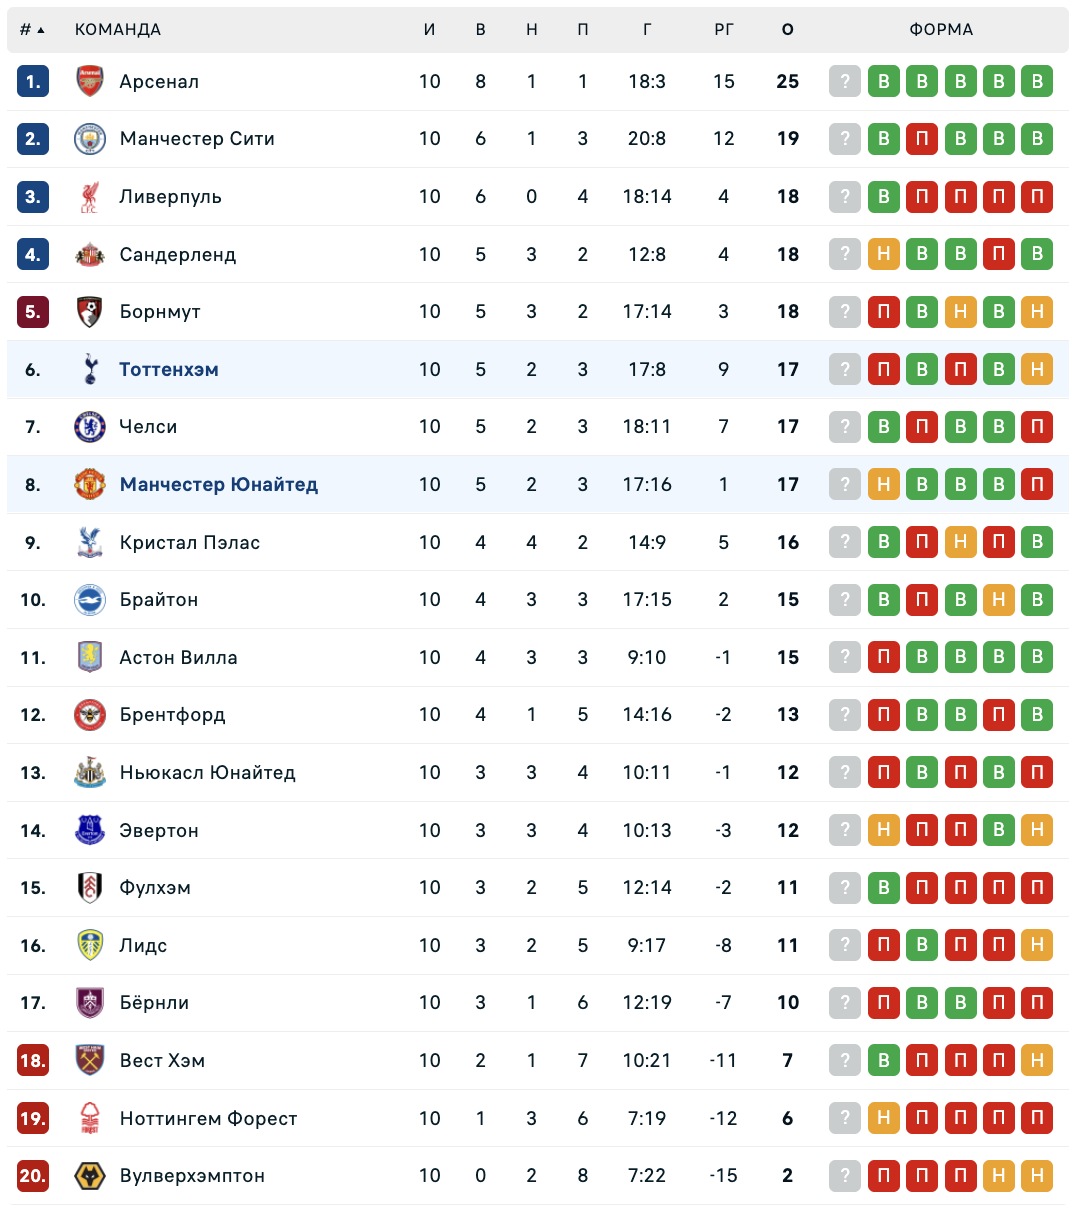This screenshot has width=1078, height=1210.
Task: Click the Wolverhampton wolf crest
Action: (x=90, y=1176)
